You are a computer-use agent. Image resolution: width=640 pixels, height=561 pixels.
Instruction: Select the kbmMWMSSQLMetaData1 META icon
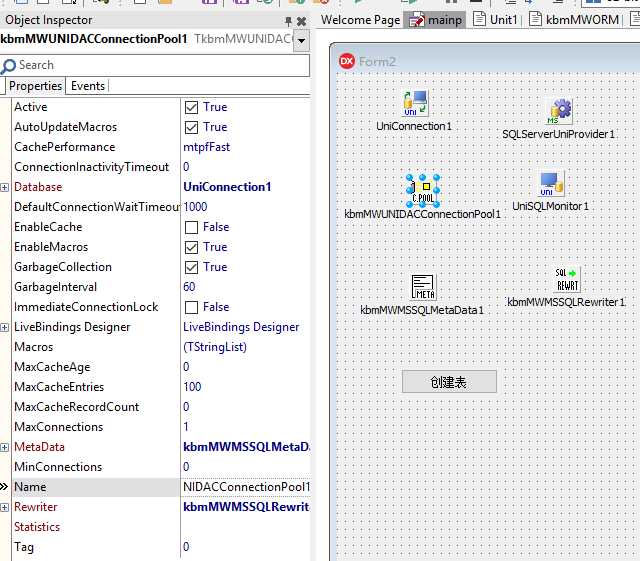[x=423, y=287]
